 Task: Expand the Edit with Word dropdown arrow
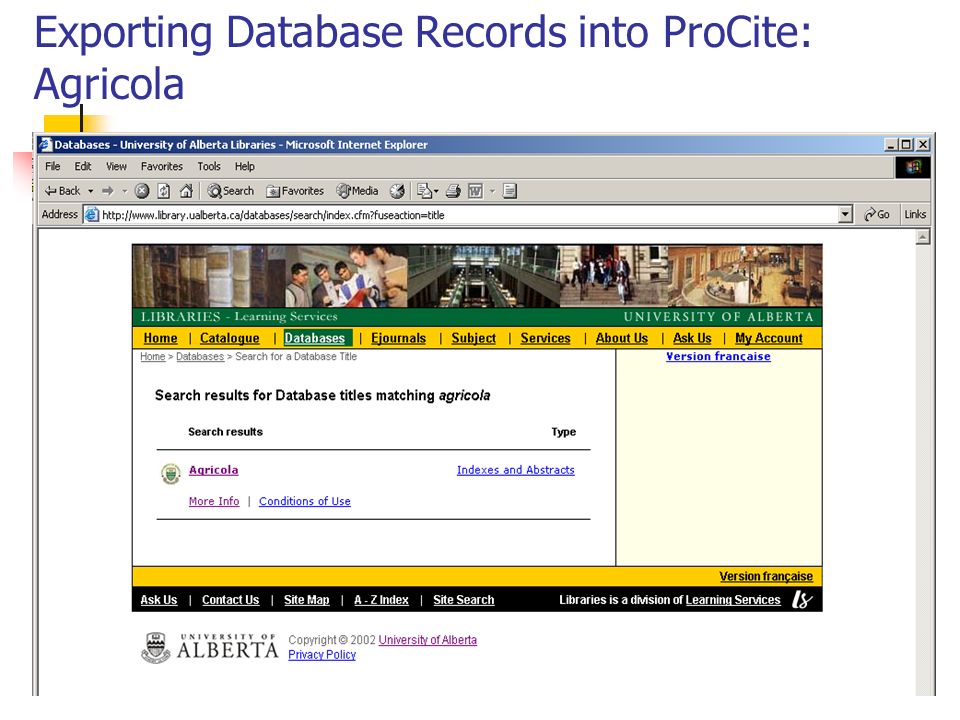click(492, 191)
